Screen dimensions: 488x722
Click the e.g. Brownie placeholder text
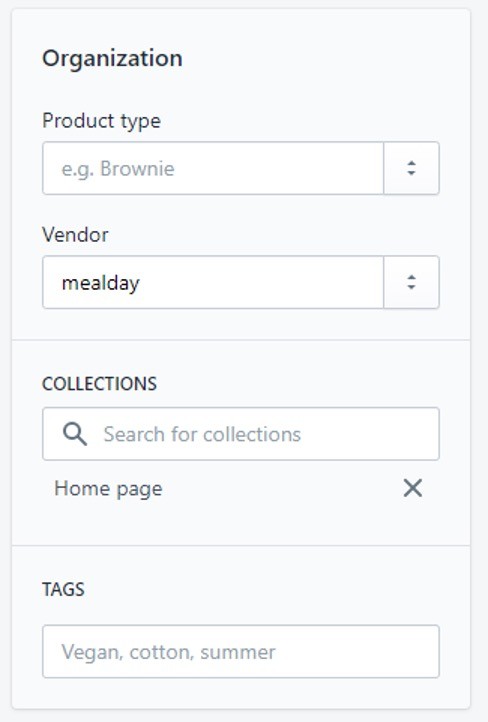[118, 169]
